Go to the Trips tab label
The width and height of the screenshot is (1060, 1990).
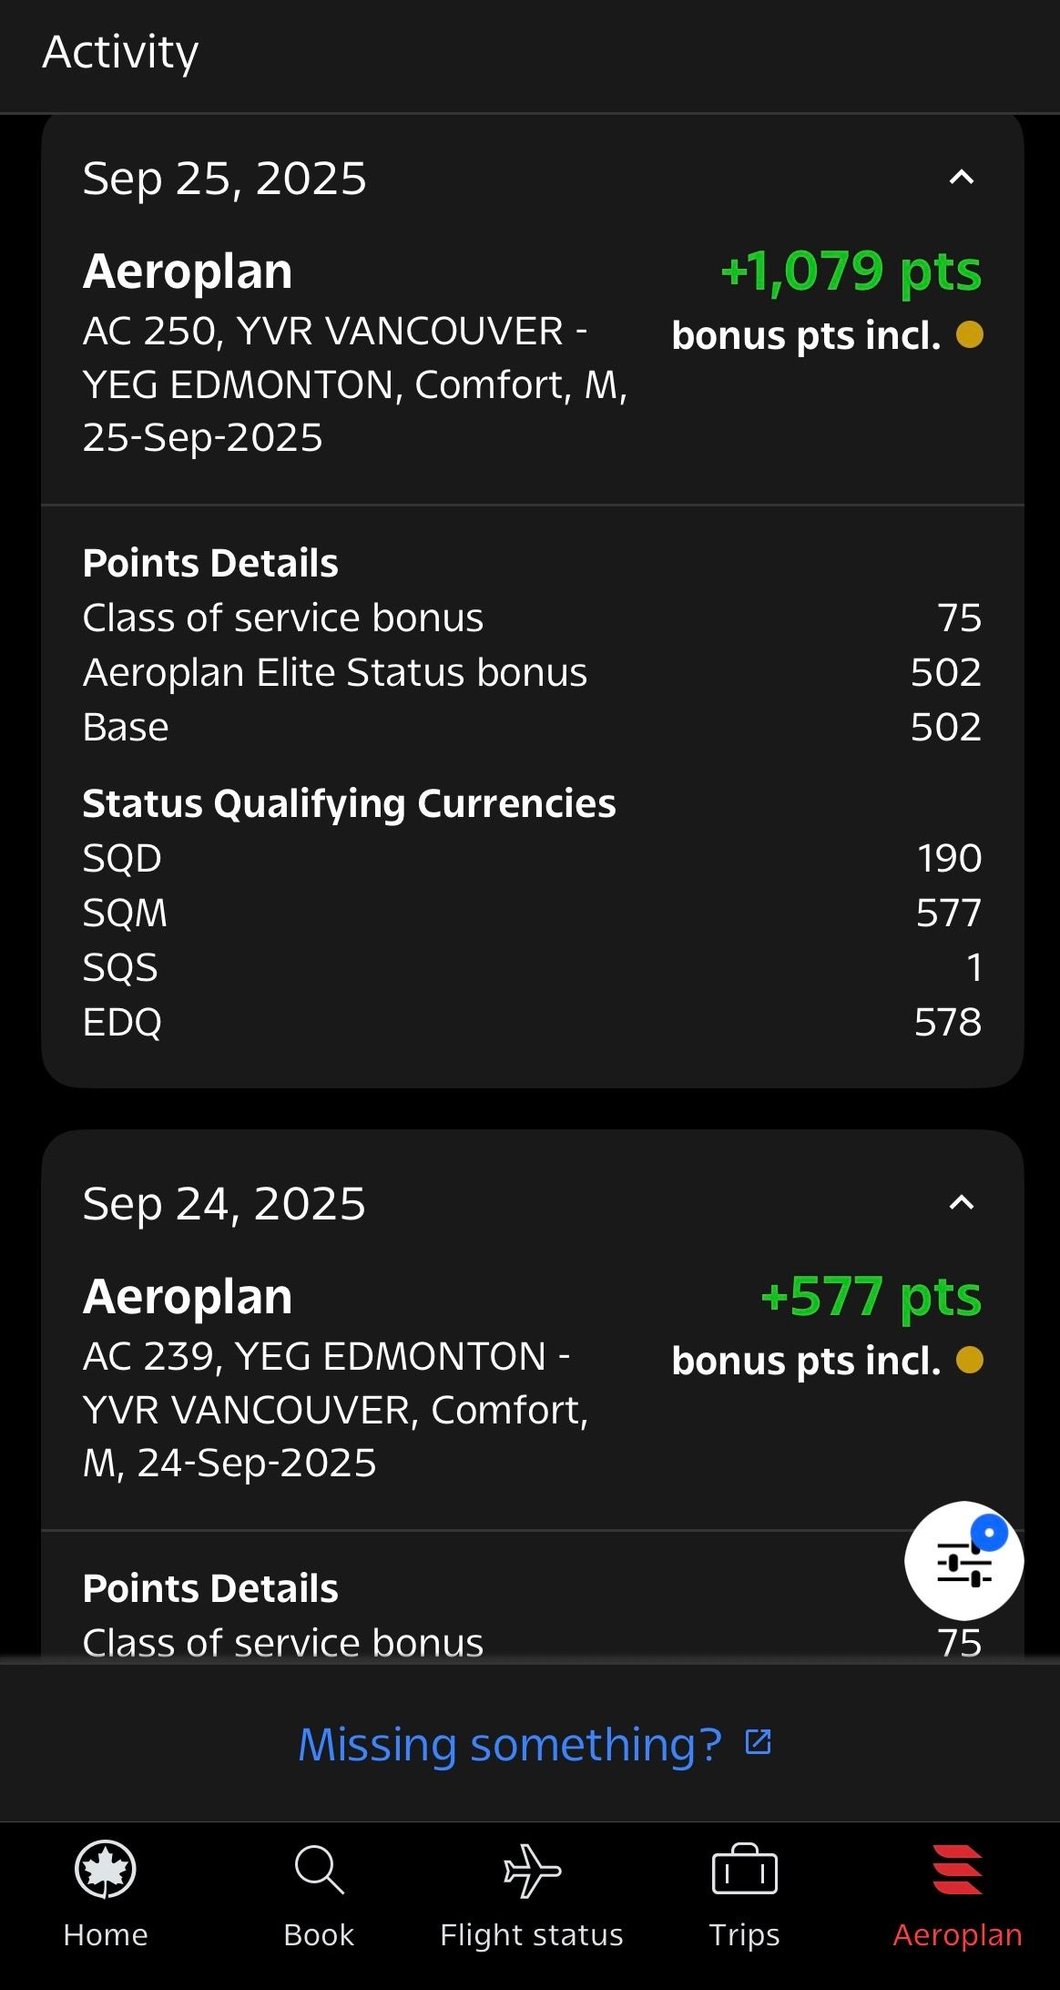coord(744,1935)
